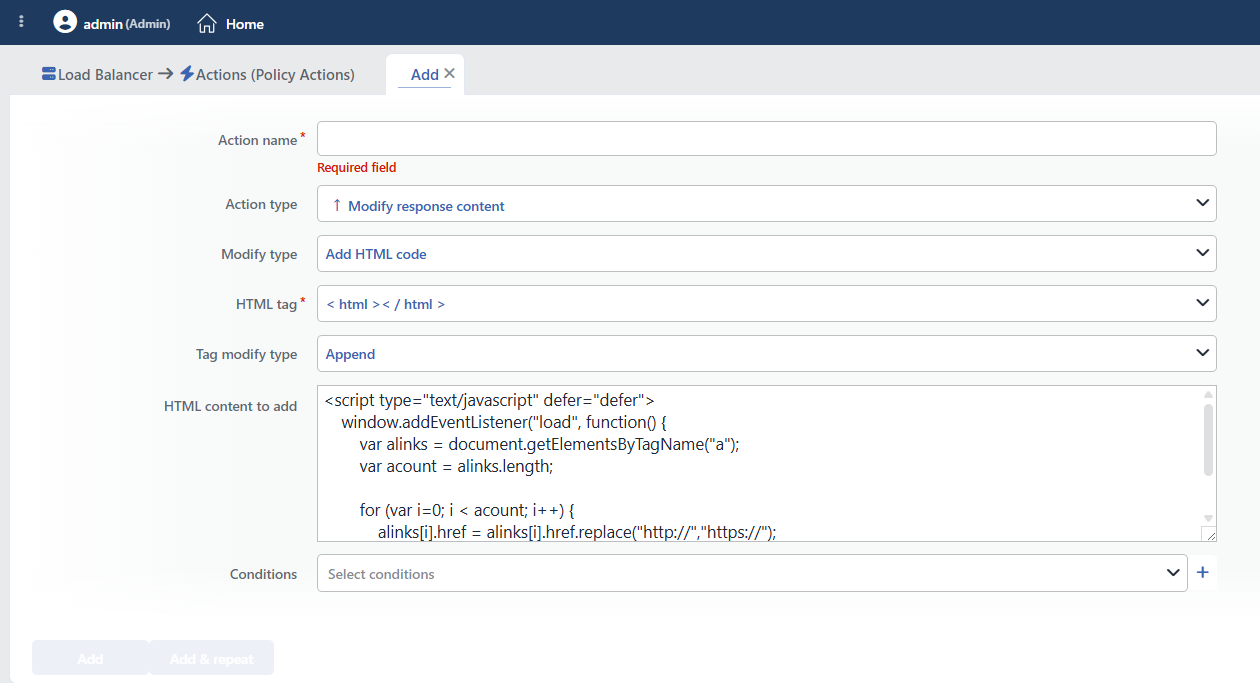Click the 'for (var i=0; i < acount; i++)' line
This screenshot has height=683, width=1260.
click(x=468, y=510)
